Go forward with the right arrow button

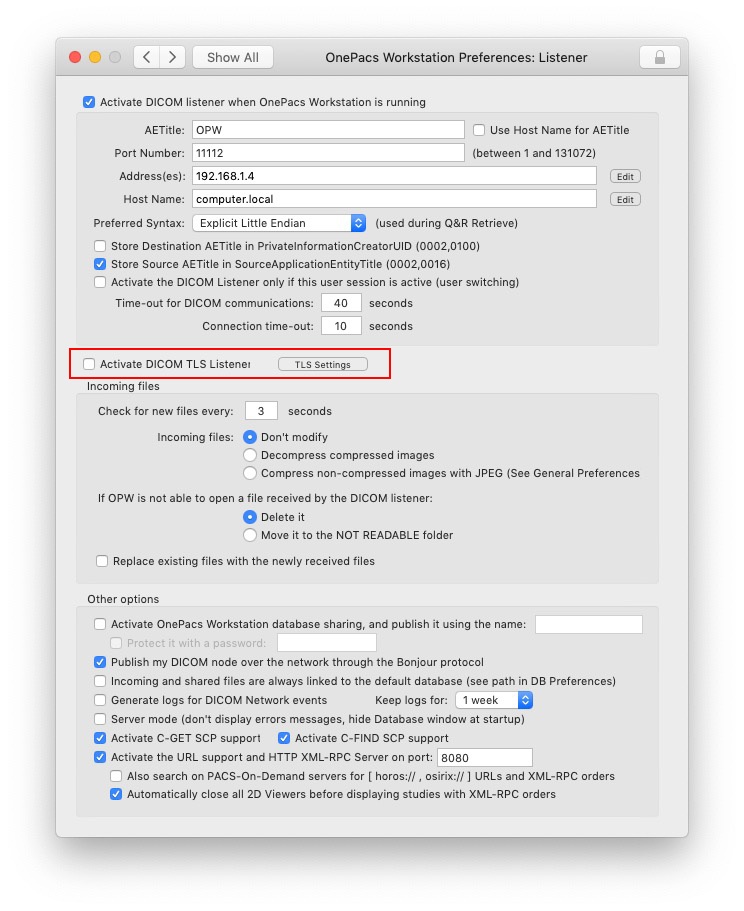(x=172, y=57)
